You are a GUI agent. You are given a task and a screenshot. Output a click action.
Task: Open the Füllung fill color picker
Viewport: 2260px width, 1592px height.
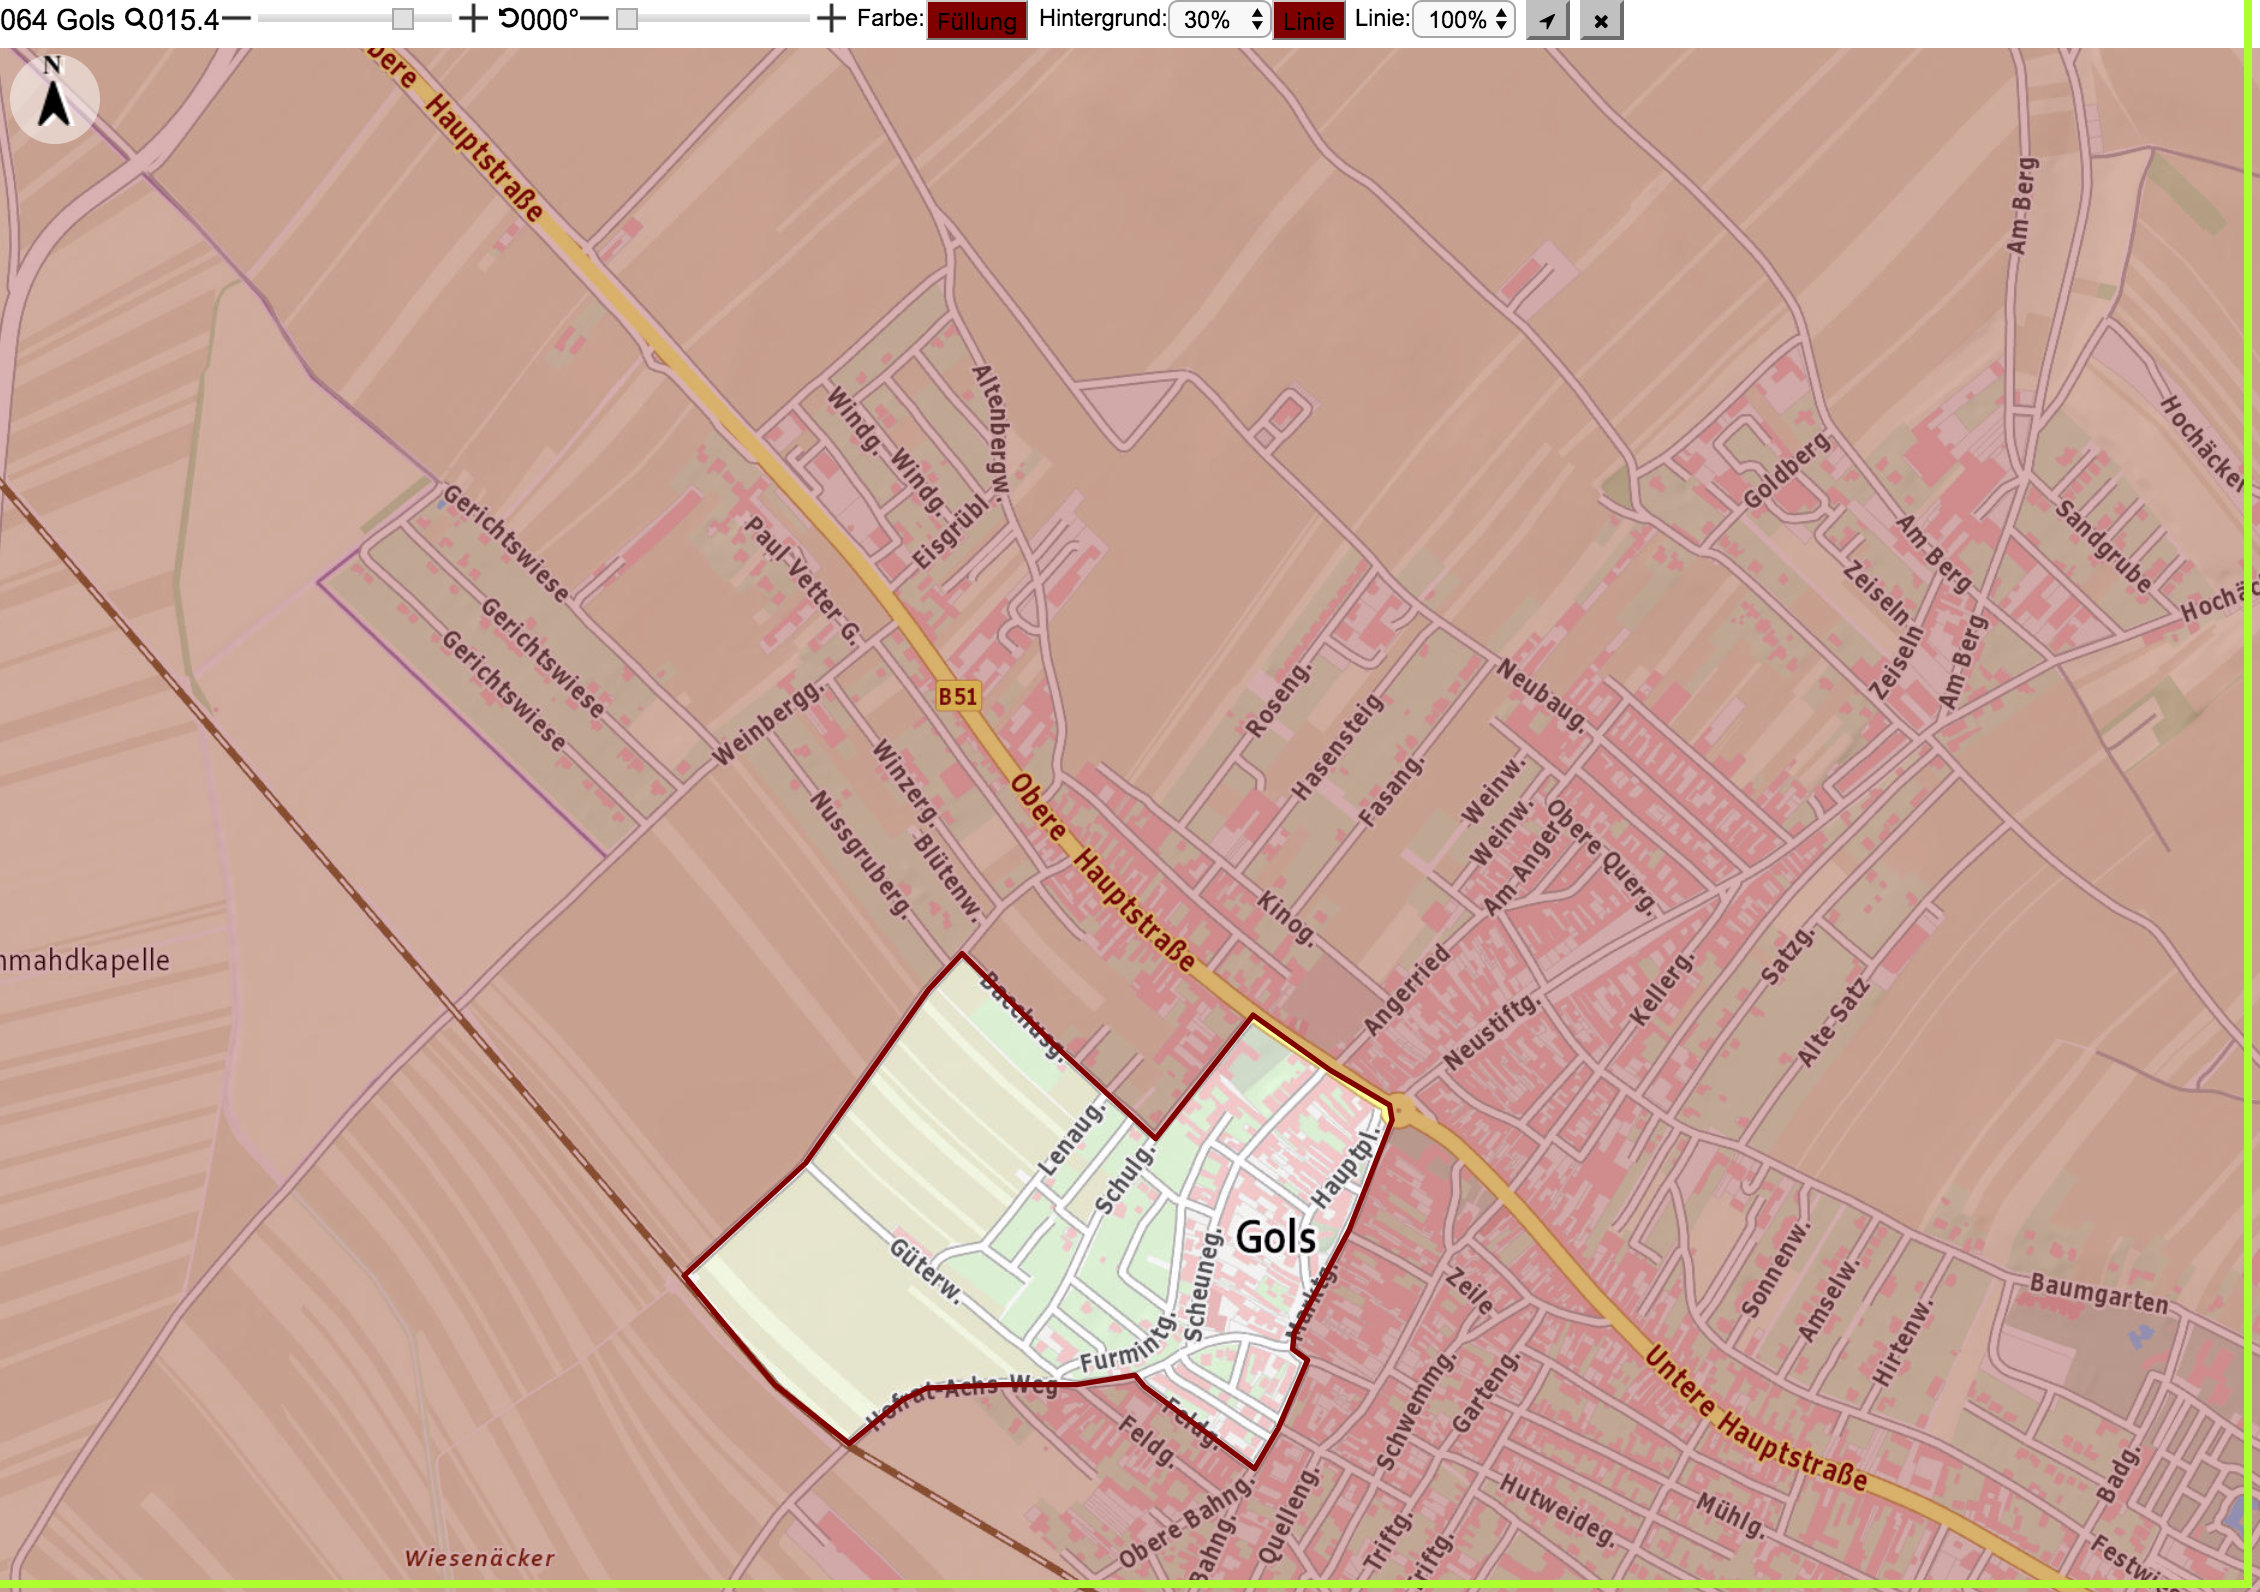click(x=977, y=21)
